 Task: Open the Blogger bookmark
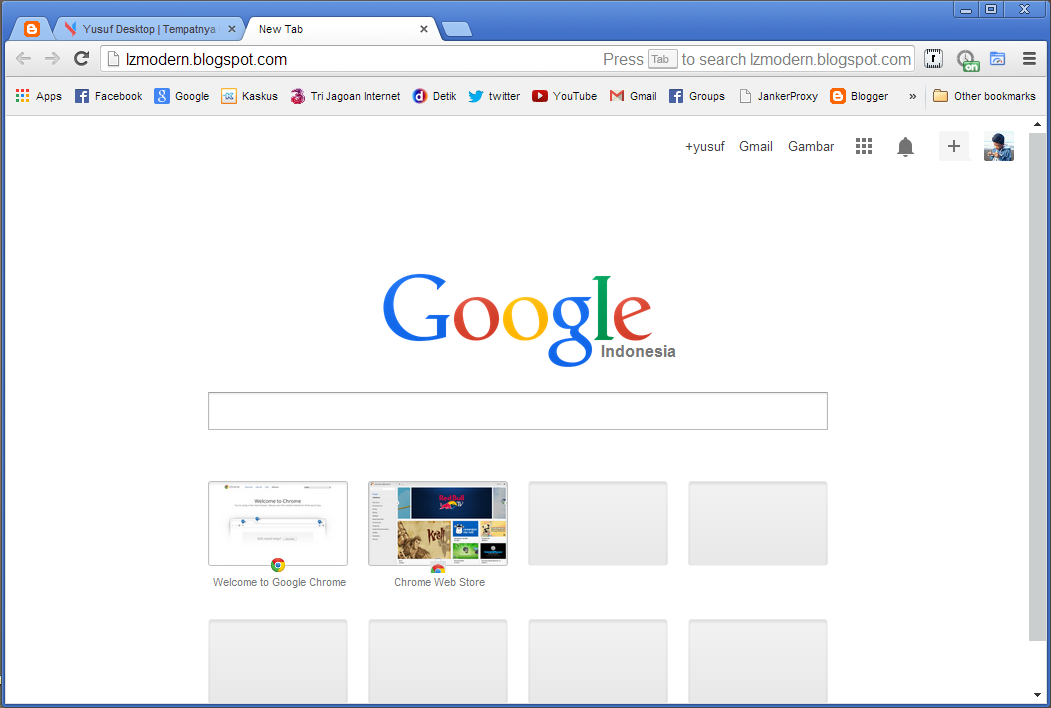(859, 96)
